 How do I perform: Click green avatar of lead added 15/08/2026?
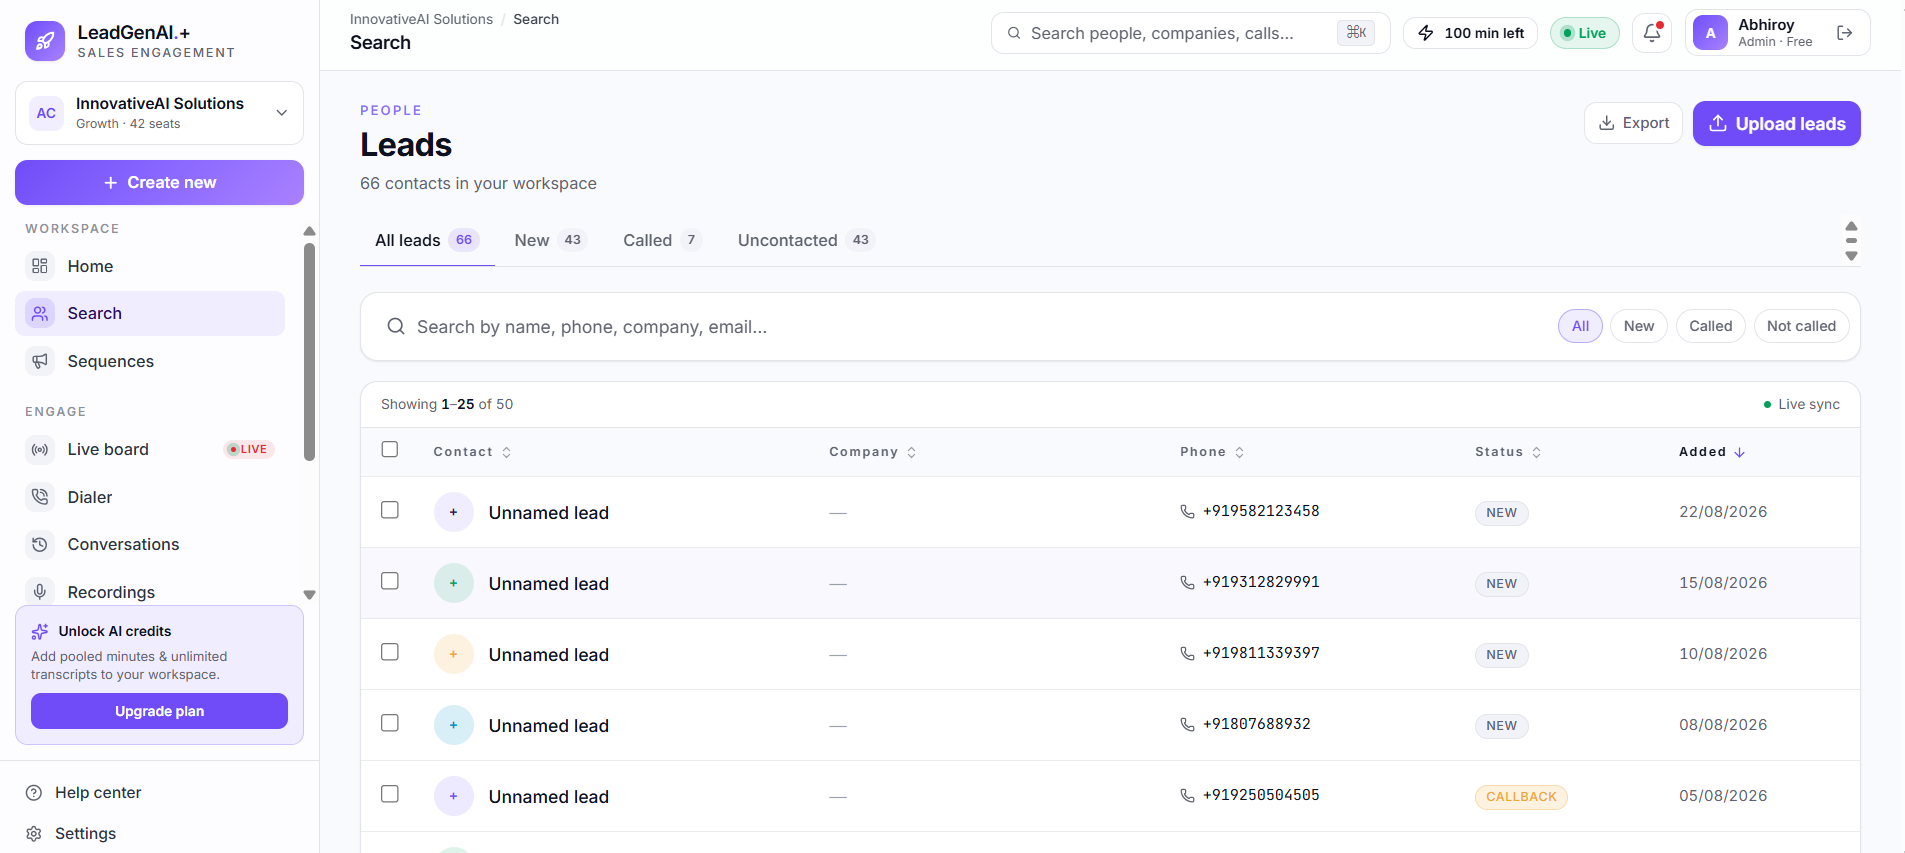point(454,583)
